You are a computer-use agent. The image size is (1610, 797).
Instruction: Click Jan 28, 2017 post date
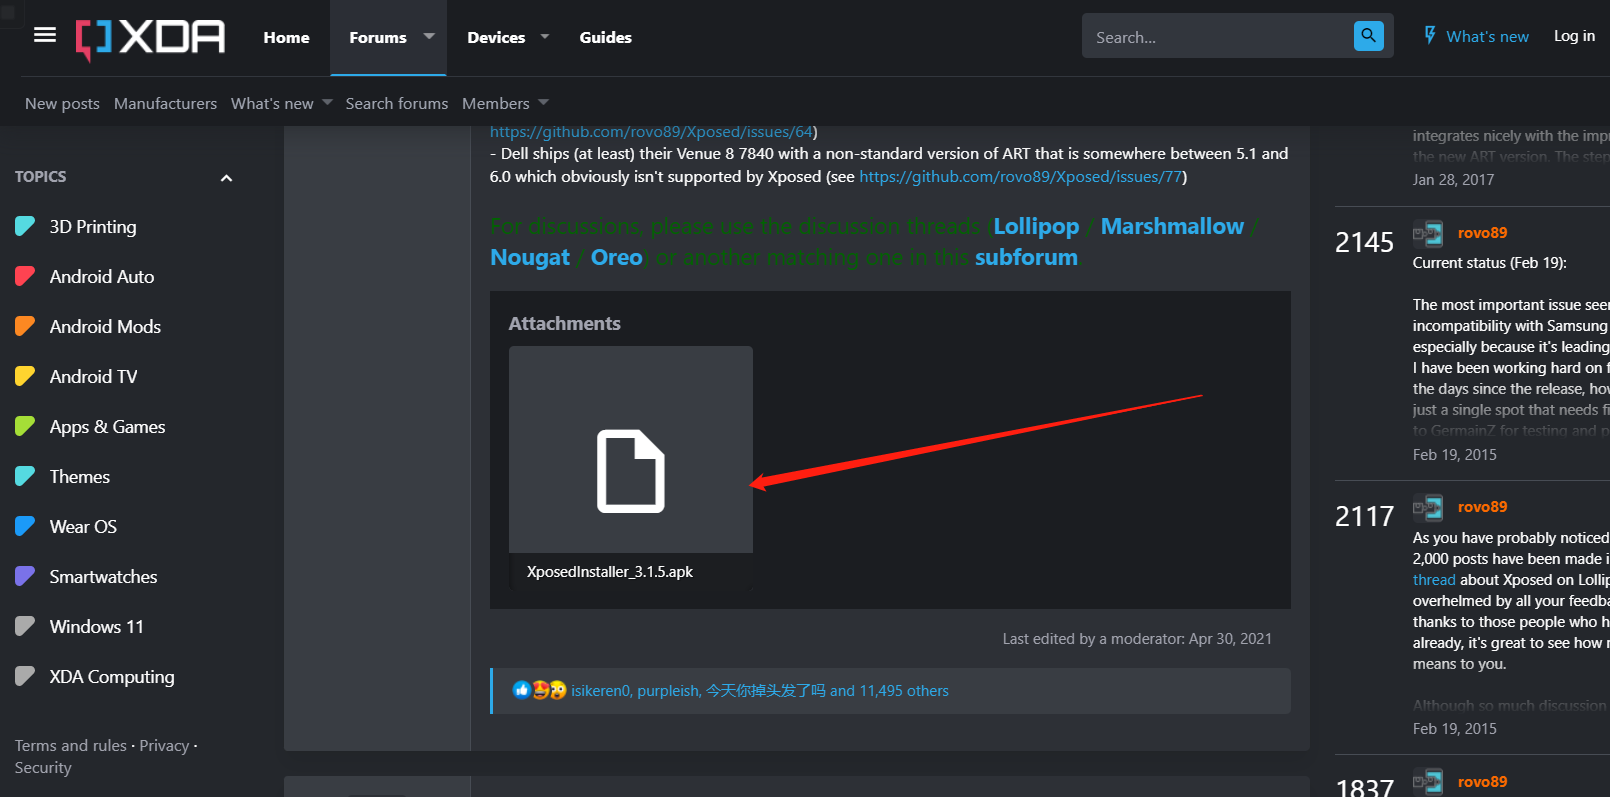(1453, 180)
